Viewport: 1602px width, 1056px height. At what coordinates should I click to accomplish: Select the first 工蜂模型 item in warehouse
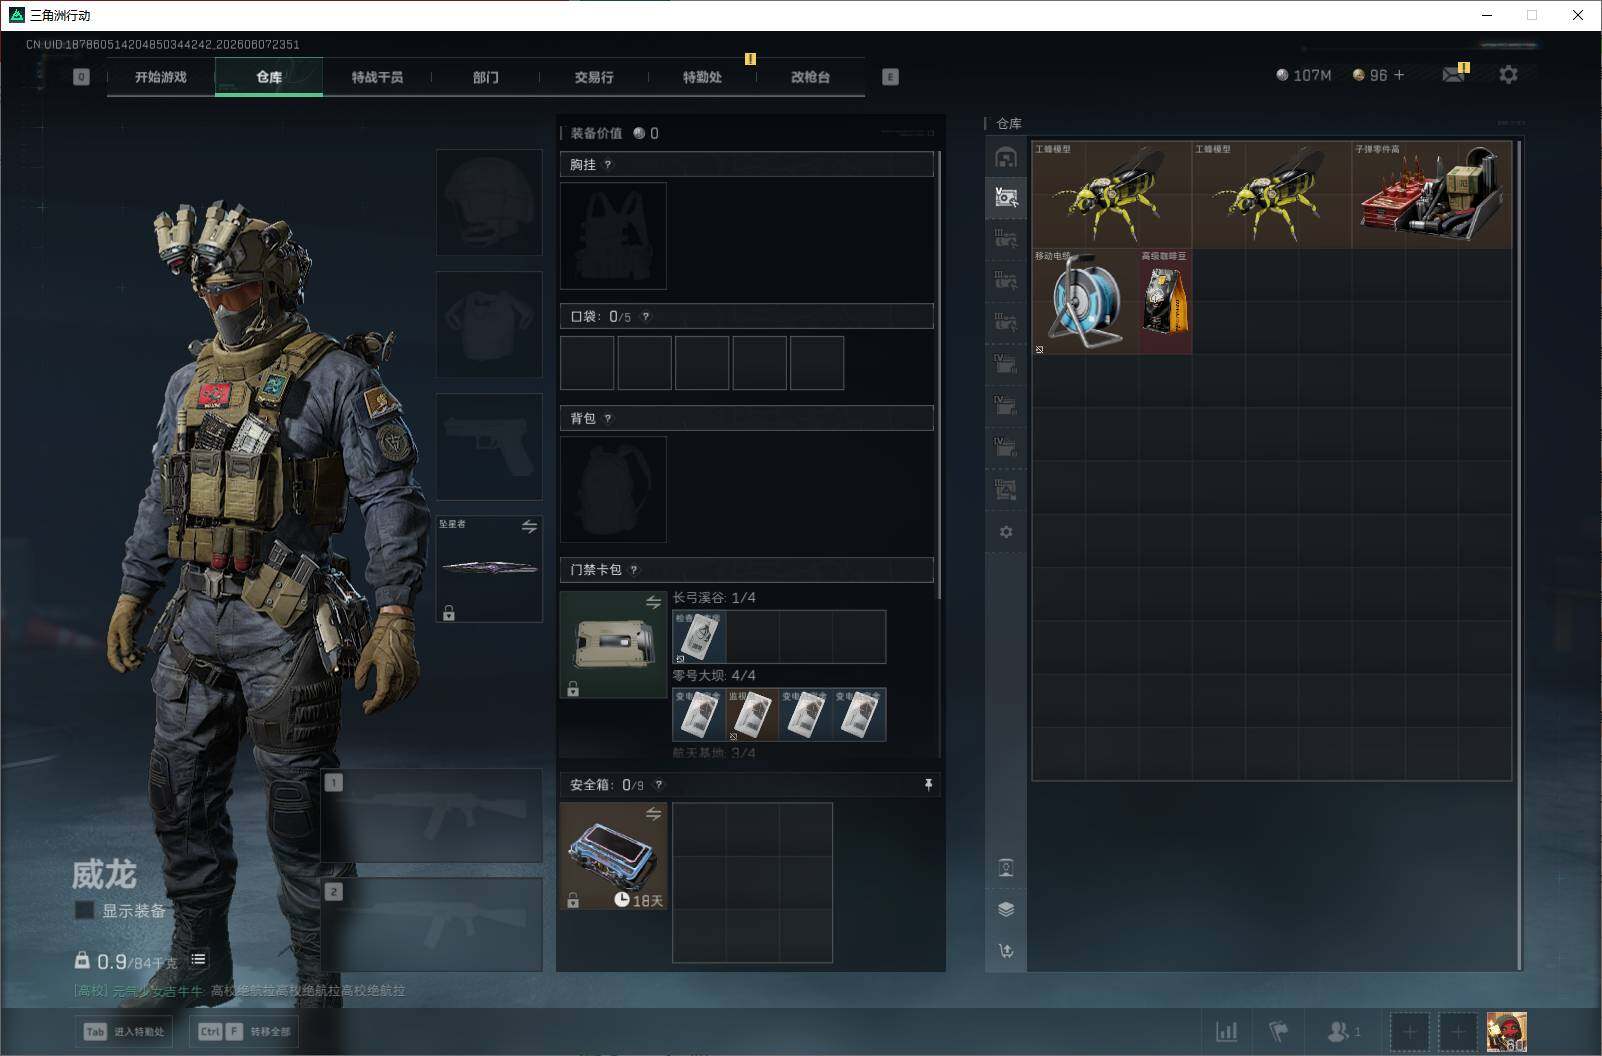tap(1111, 194)
